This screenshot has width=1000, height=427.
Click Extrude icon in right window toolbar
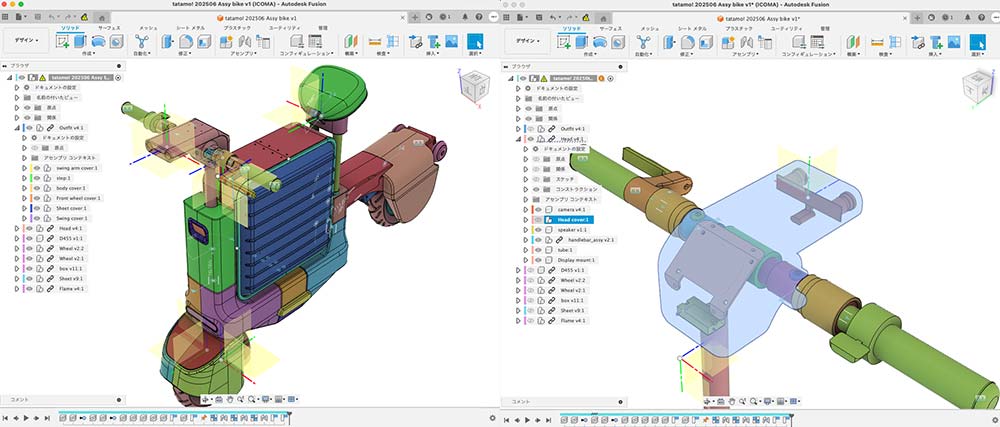[581, 42]
